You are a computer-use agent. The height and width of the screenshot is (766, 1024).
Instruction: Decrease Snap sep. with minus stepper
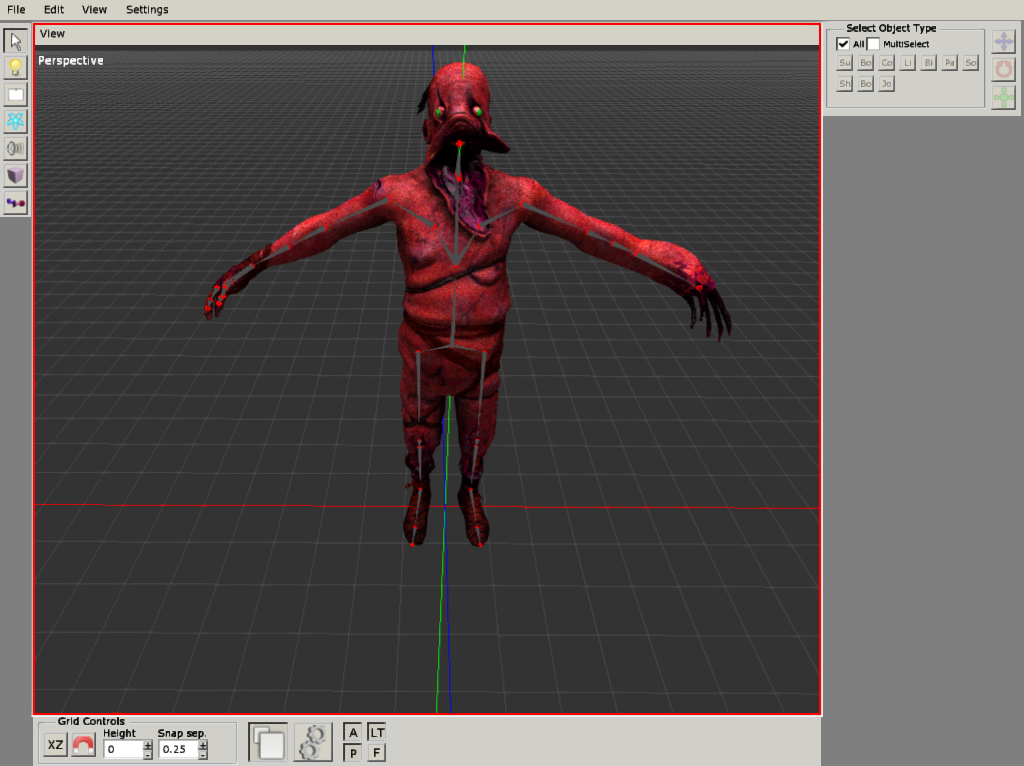(x=204, y=755)
